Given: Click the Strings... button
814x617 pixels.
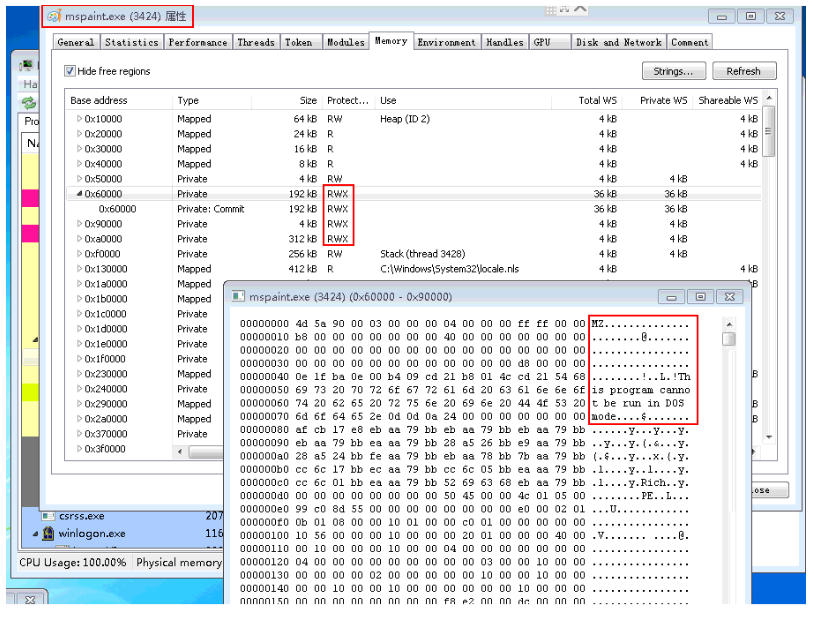Looking at the screenshot, I should pos(673,71).
